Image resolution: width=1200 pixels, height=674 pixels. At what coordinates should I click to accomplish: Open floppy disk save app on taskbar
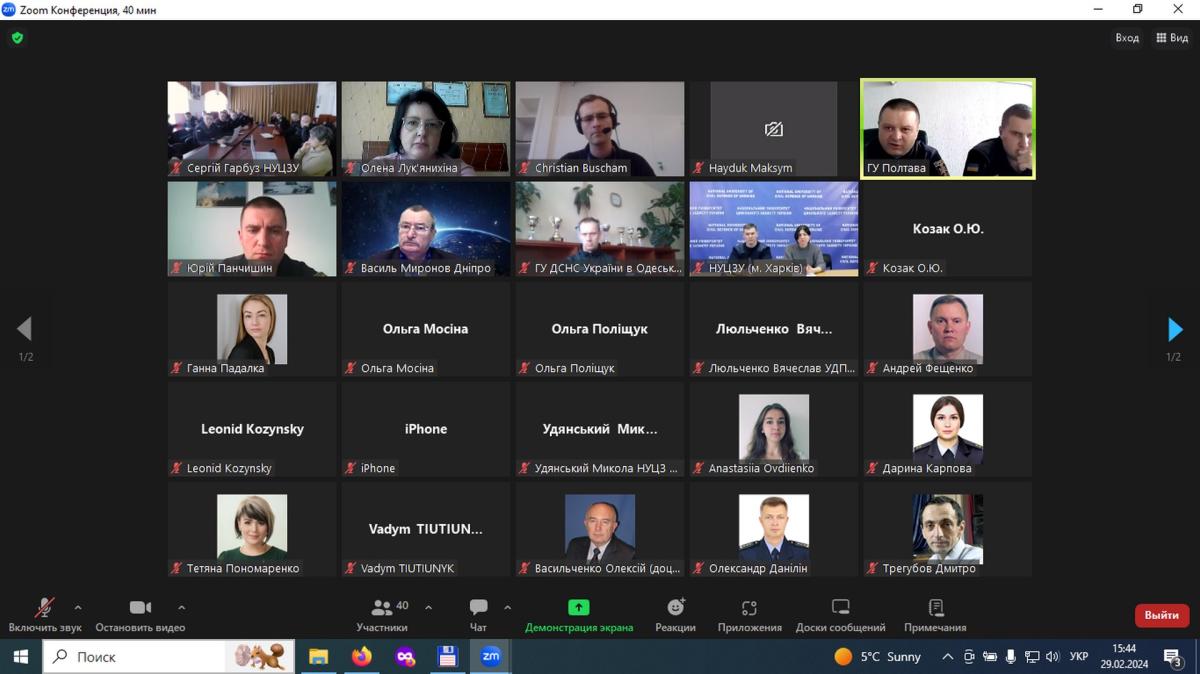coord(447,657)
